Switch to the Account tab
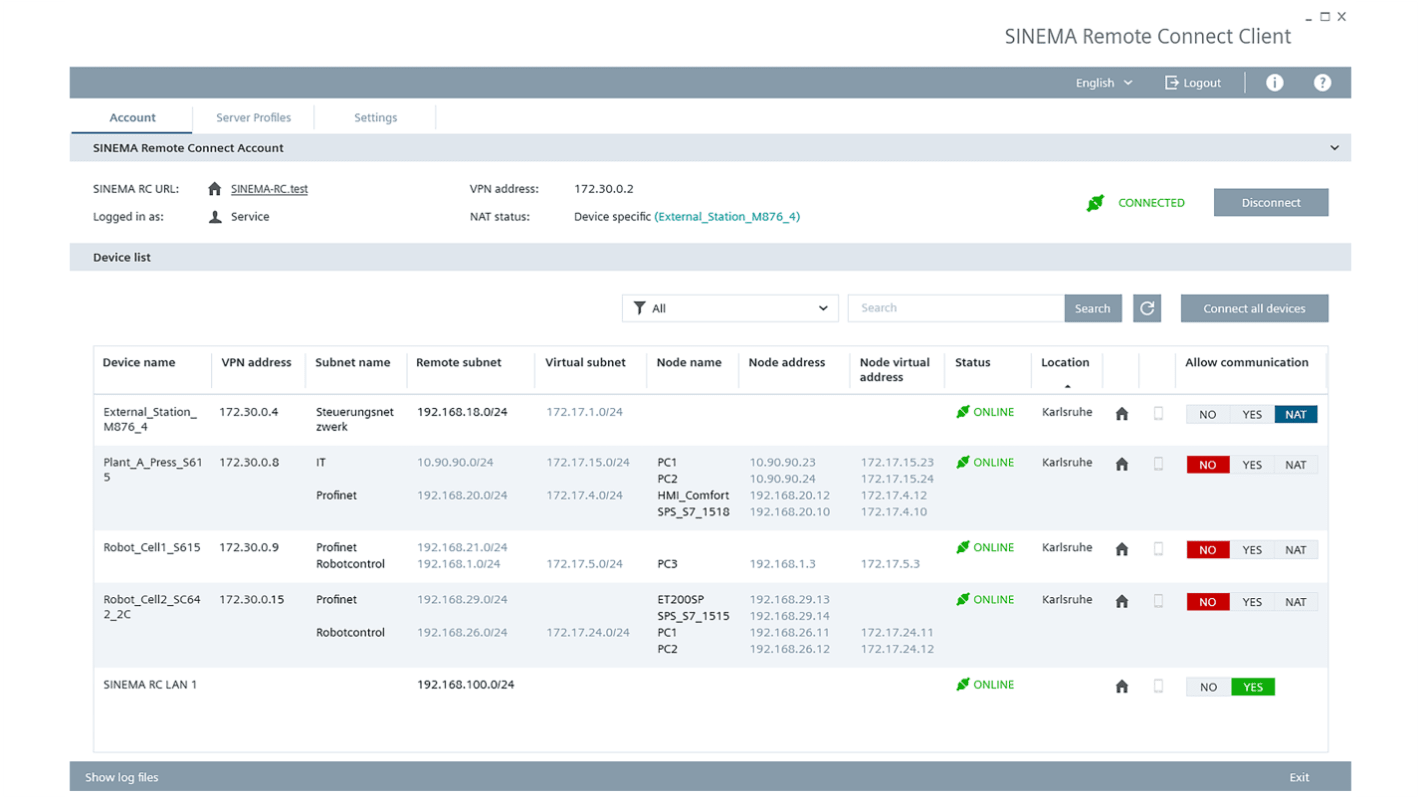Screen dimensions: 1420x798 click(x=132, y=118)
